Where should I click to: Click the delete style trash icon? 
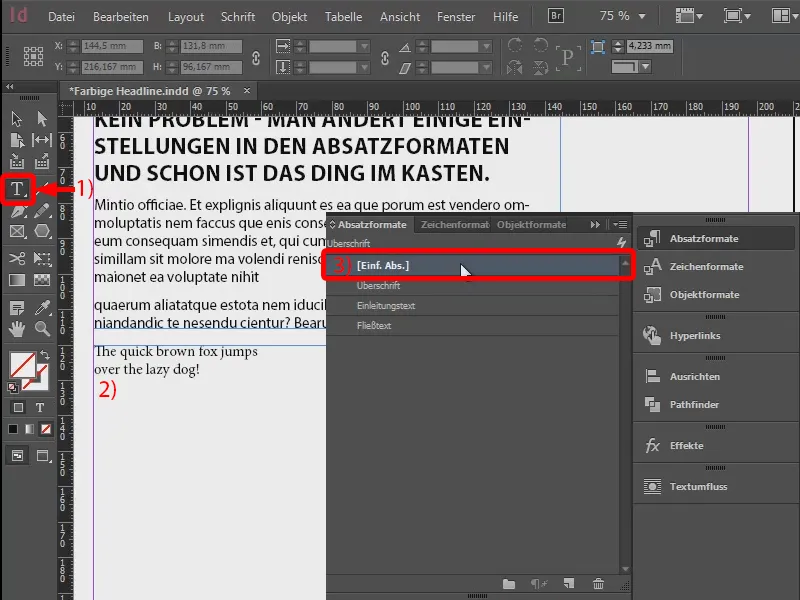pyautogui.click(x=598, y=583)
